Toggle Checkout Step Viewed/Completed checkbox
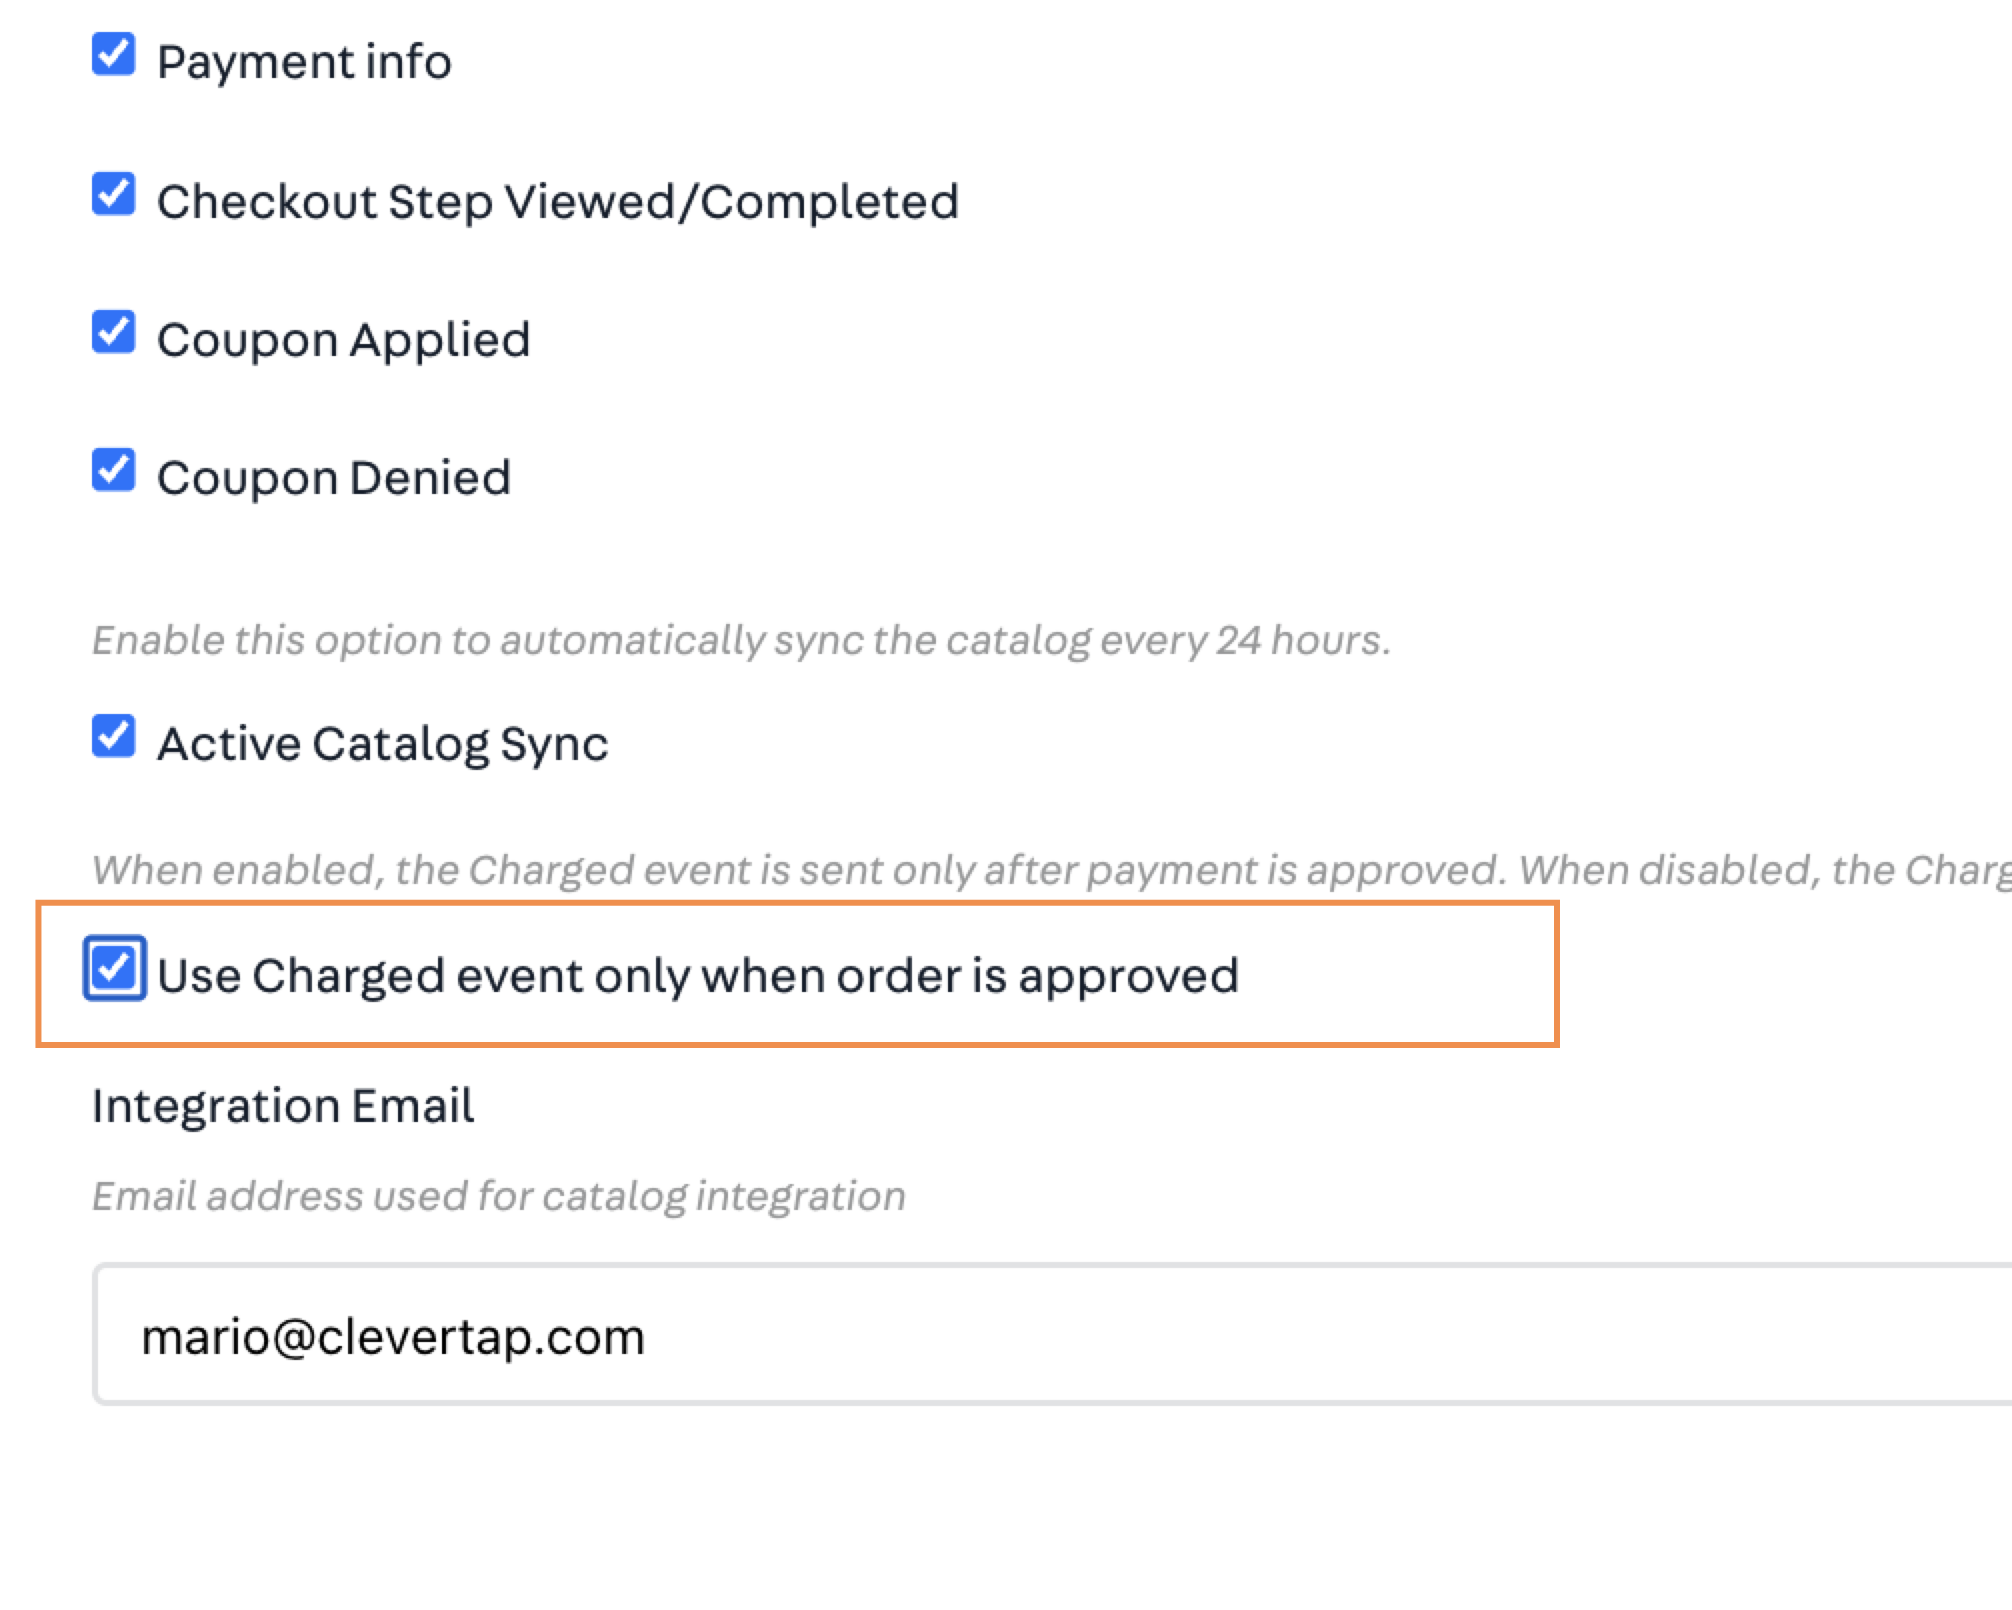The height and width of the screenshot is (1610, 2012). (x=113, y=194)
